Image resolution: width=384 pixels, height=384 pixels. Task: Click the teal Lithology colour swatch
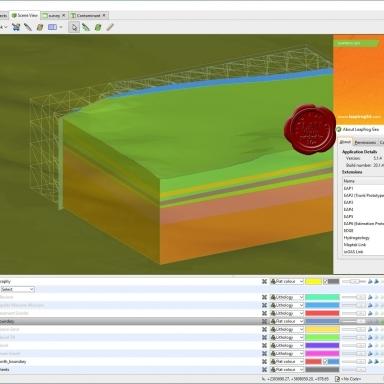(322, 297)
